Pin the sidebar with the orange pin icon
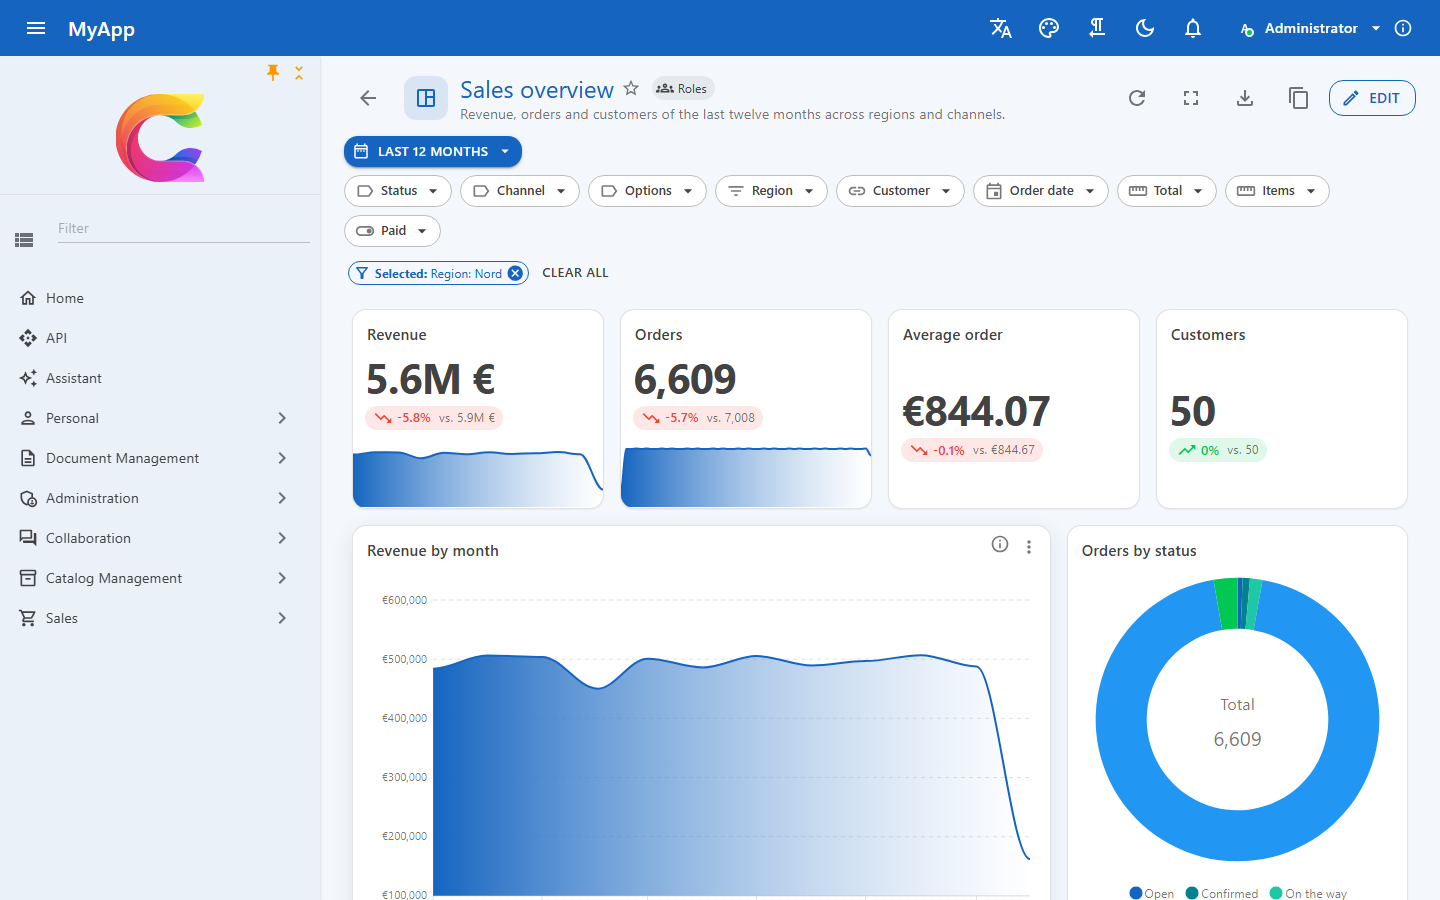The image size is (1440, 900). pos(273,72)
